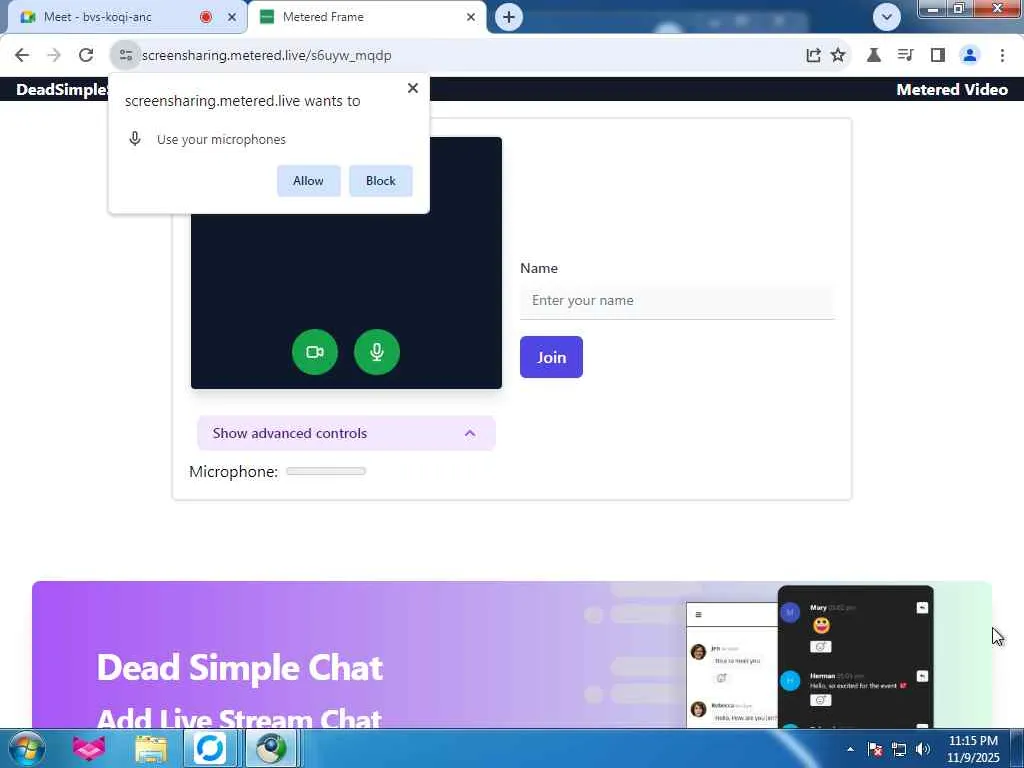
Task: Open Chrome Labs flask icon
Action: [874, 56]
